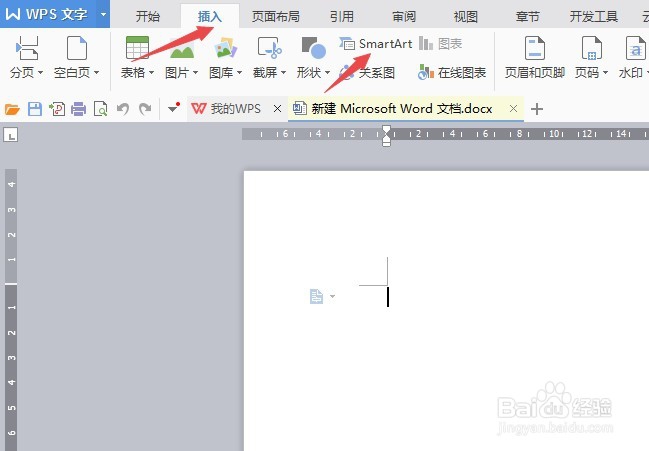Click the 表格 table icon
This screenshot has width=649, height=451.
click(137, 48)
